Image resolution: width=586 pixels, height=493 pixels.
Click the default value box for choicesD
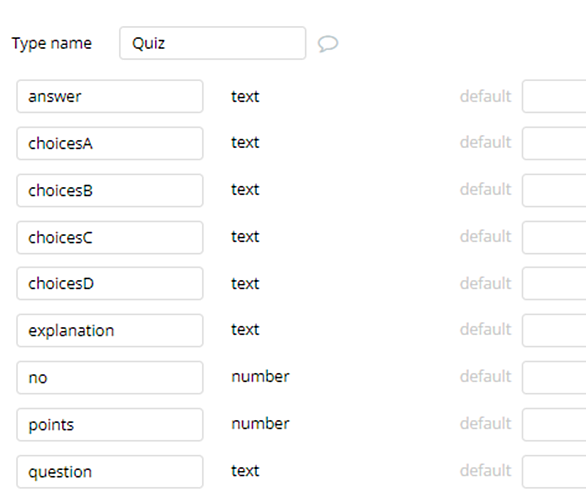(x=554, y=283)
